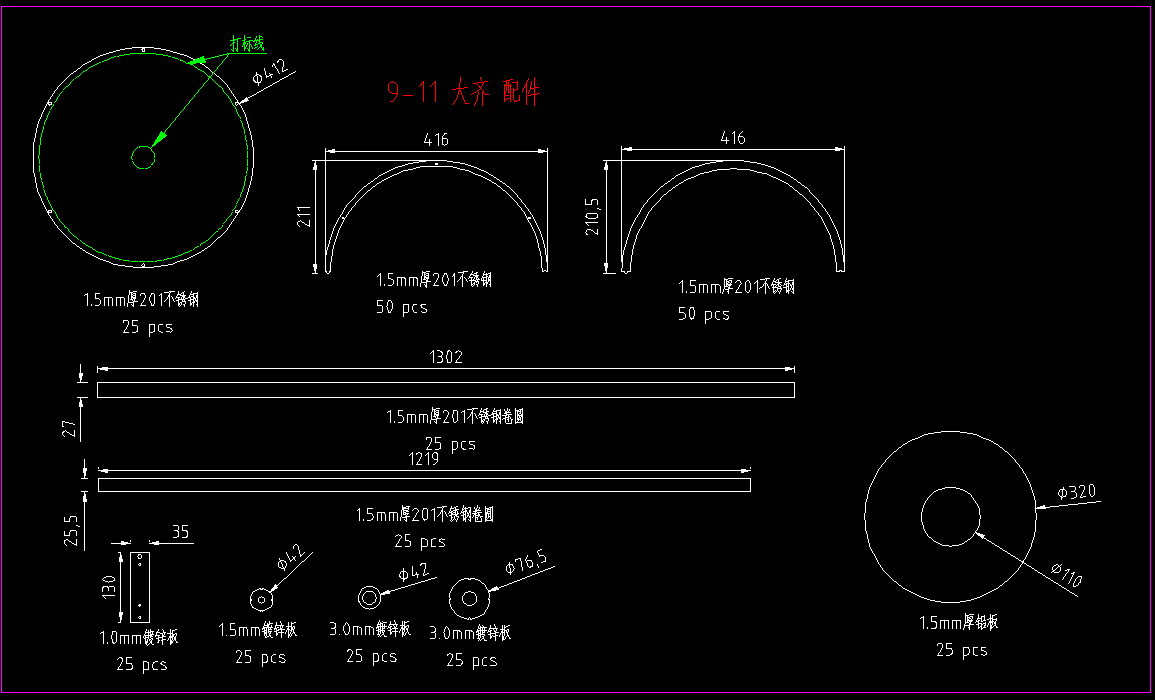
Task: Select the 210.5 vertical dimension text
Action: click(x=593, y=216)
